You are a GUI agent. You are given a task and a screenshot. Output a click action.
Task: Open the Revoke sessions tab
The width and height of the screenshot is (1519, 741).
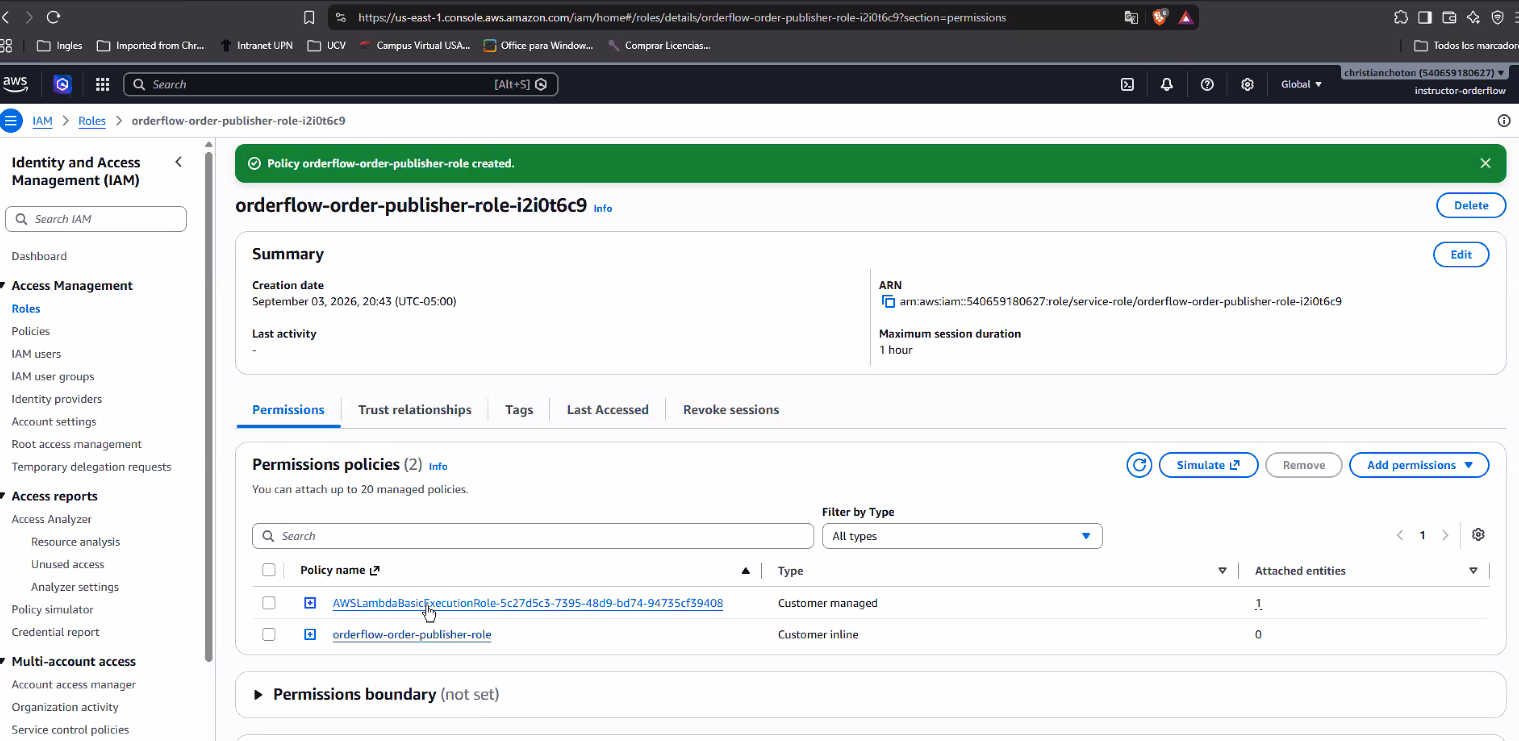coord(731,410)
